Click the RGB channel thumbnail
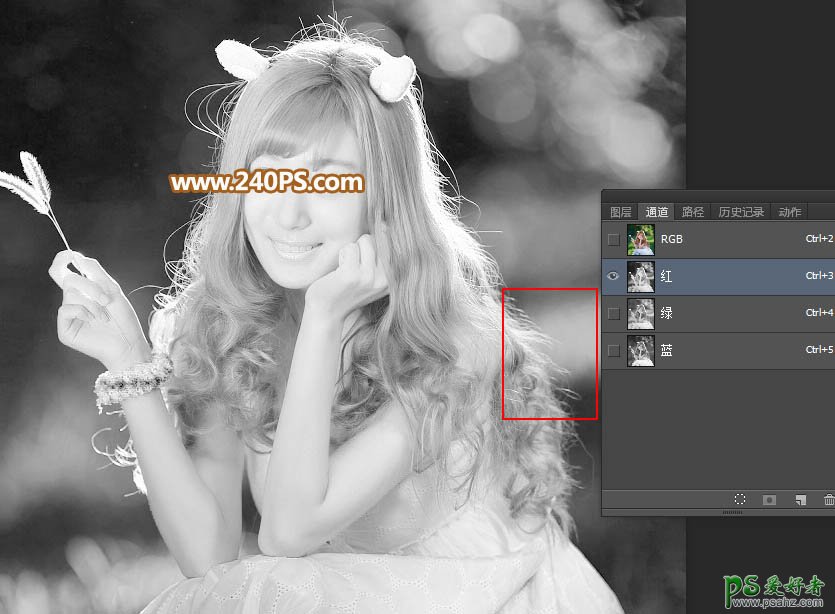This screenshot has height=614, width=835. pos(641,240)
